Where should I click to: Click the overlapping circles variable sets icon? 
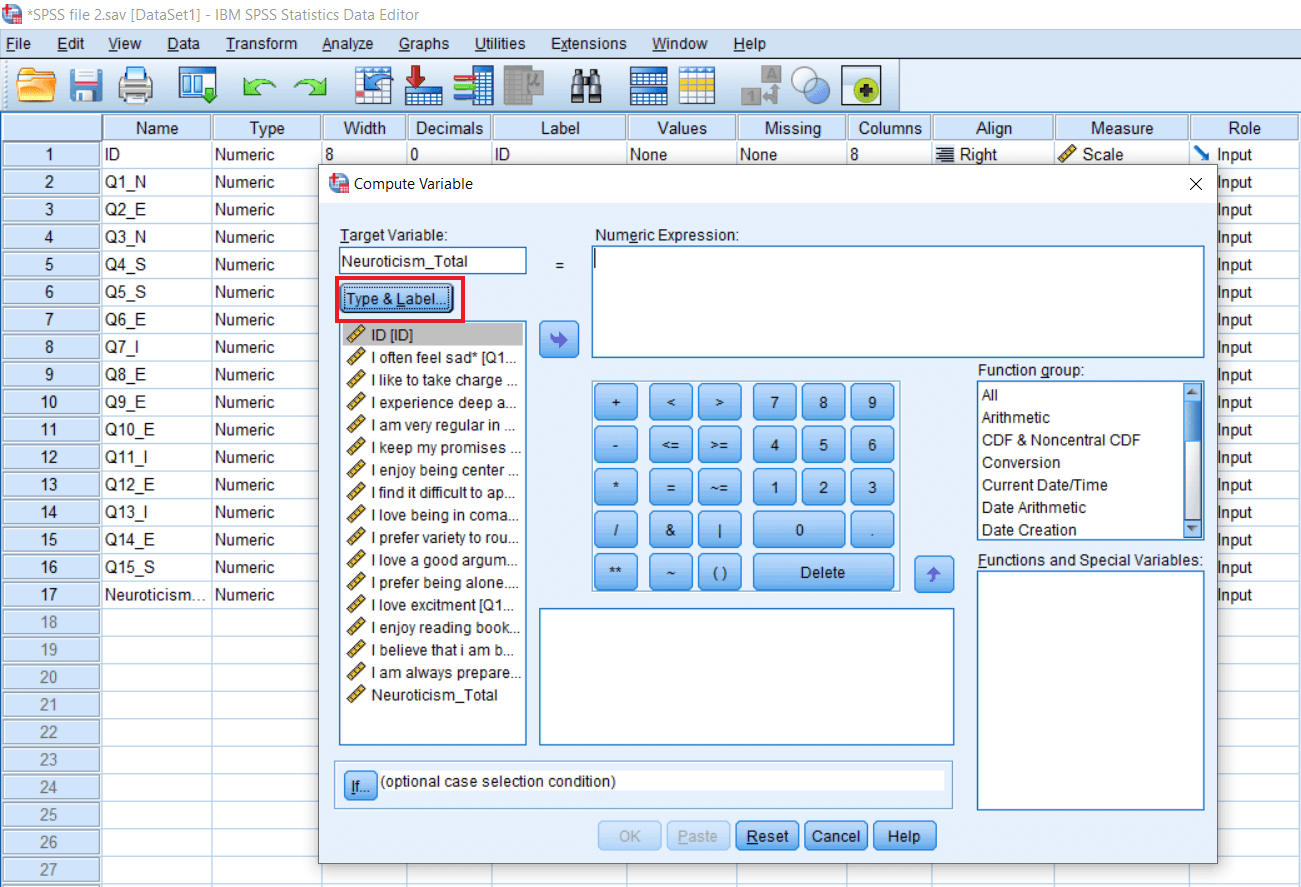(811, 86)
